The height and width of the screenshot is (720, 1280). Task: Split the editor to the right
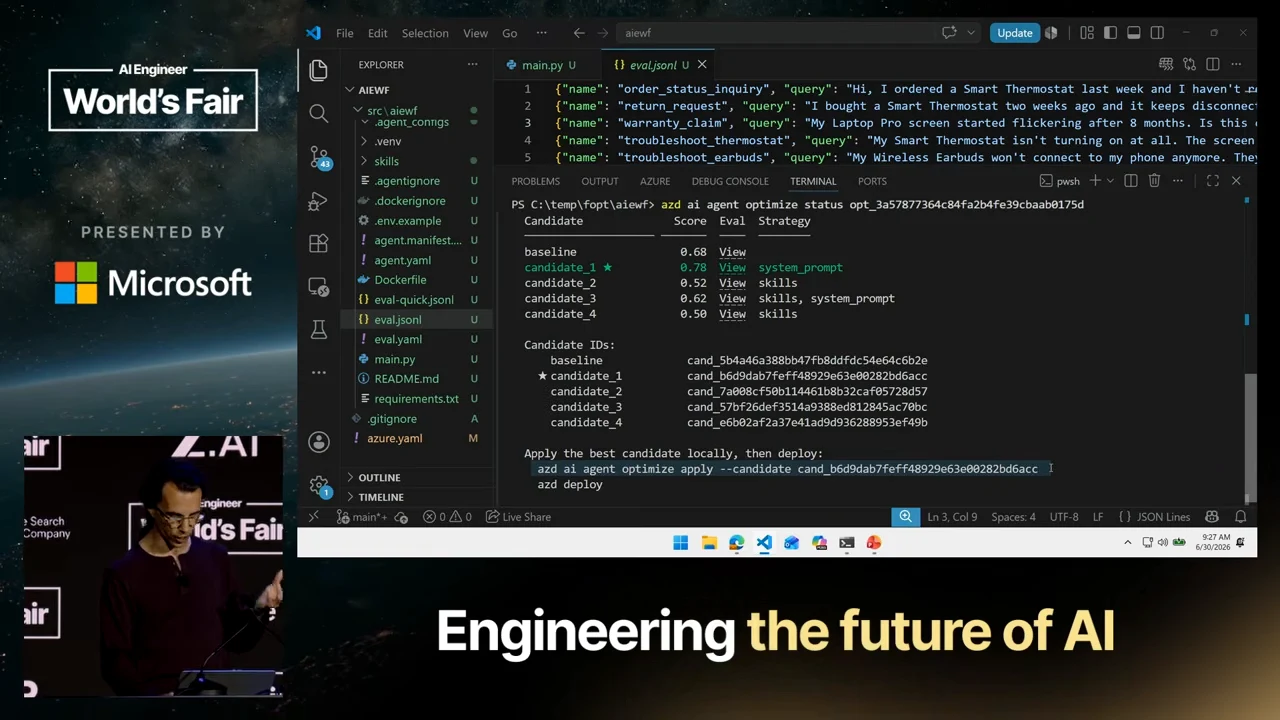coord(1212,64)
